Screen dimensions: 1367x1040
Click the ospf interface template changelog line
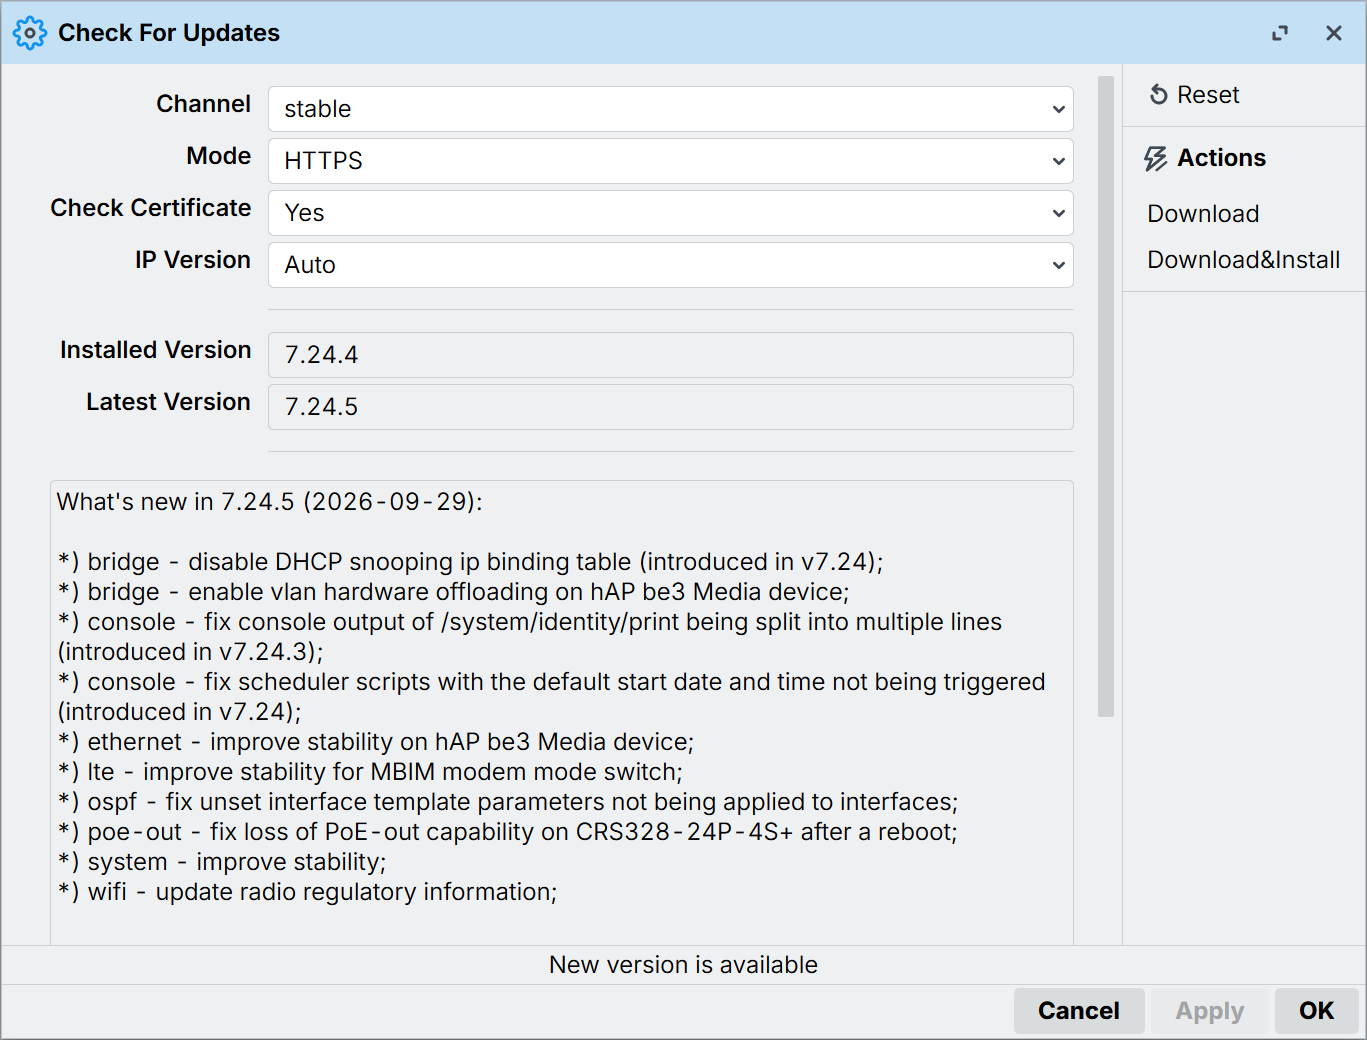coord(508,802)
